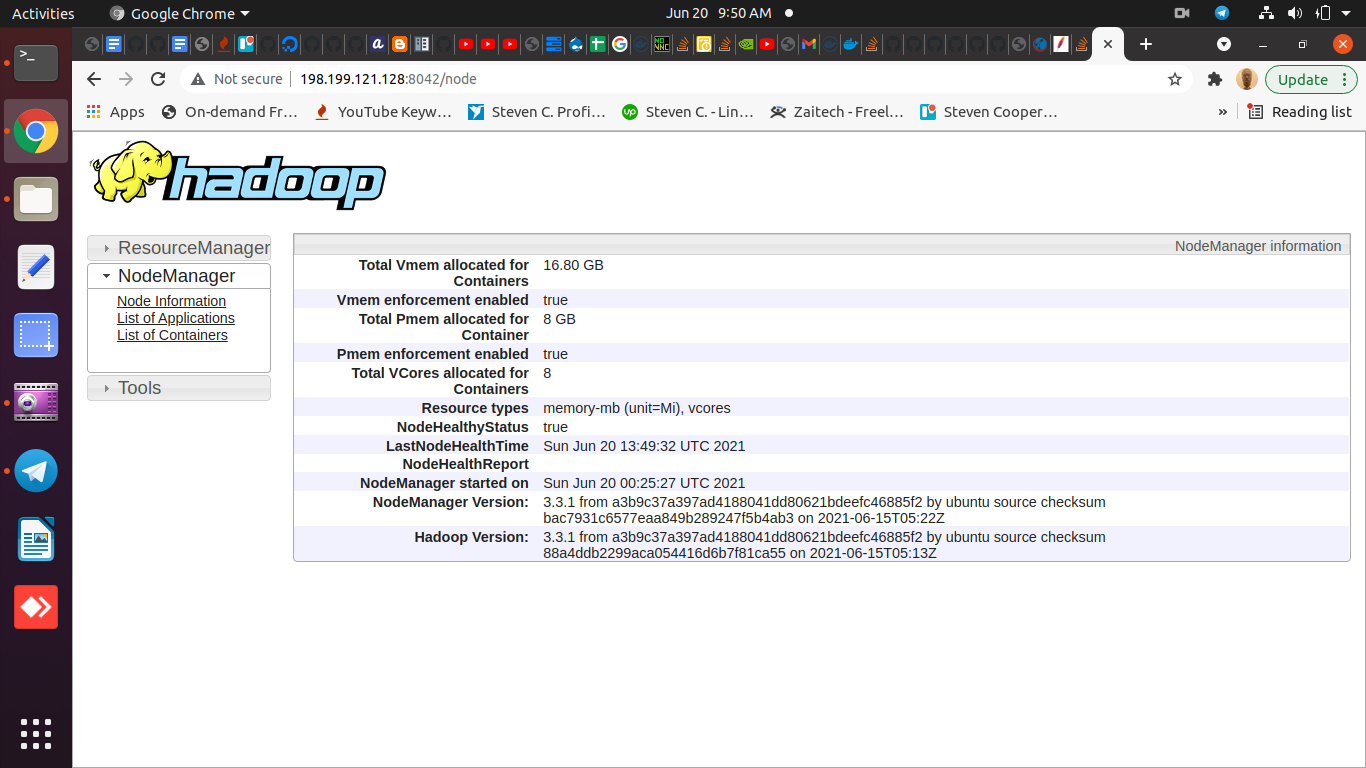Open the Zaitech - Freel… bookmark
Viewport: 1366px width, 768px height.
coord(837,112)
